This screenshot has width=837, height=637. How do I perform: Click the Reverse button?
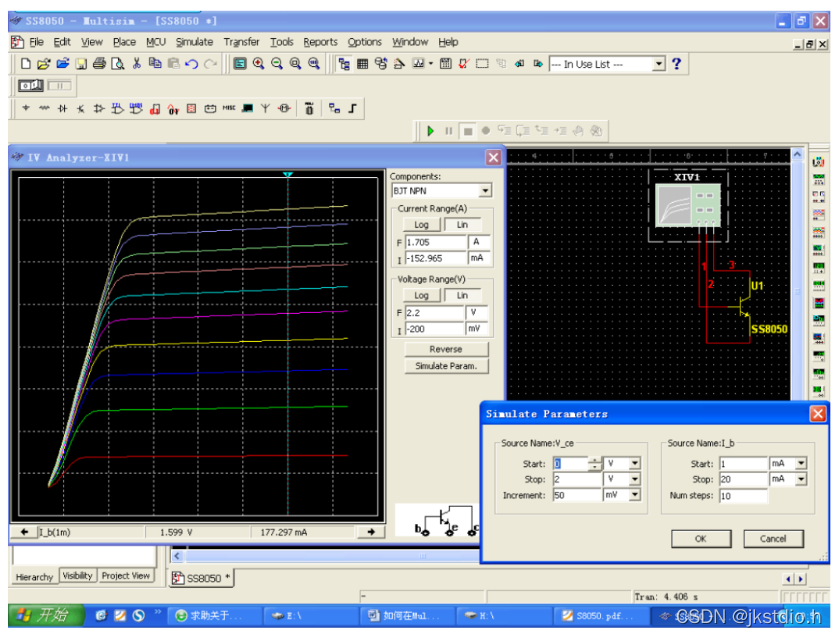tap(446, 349)
